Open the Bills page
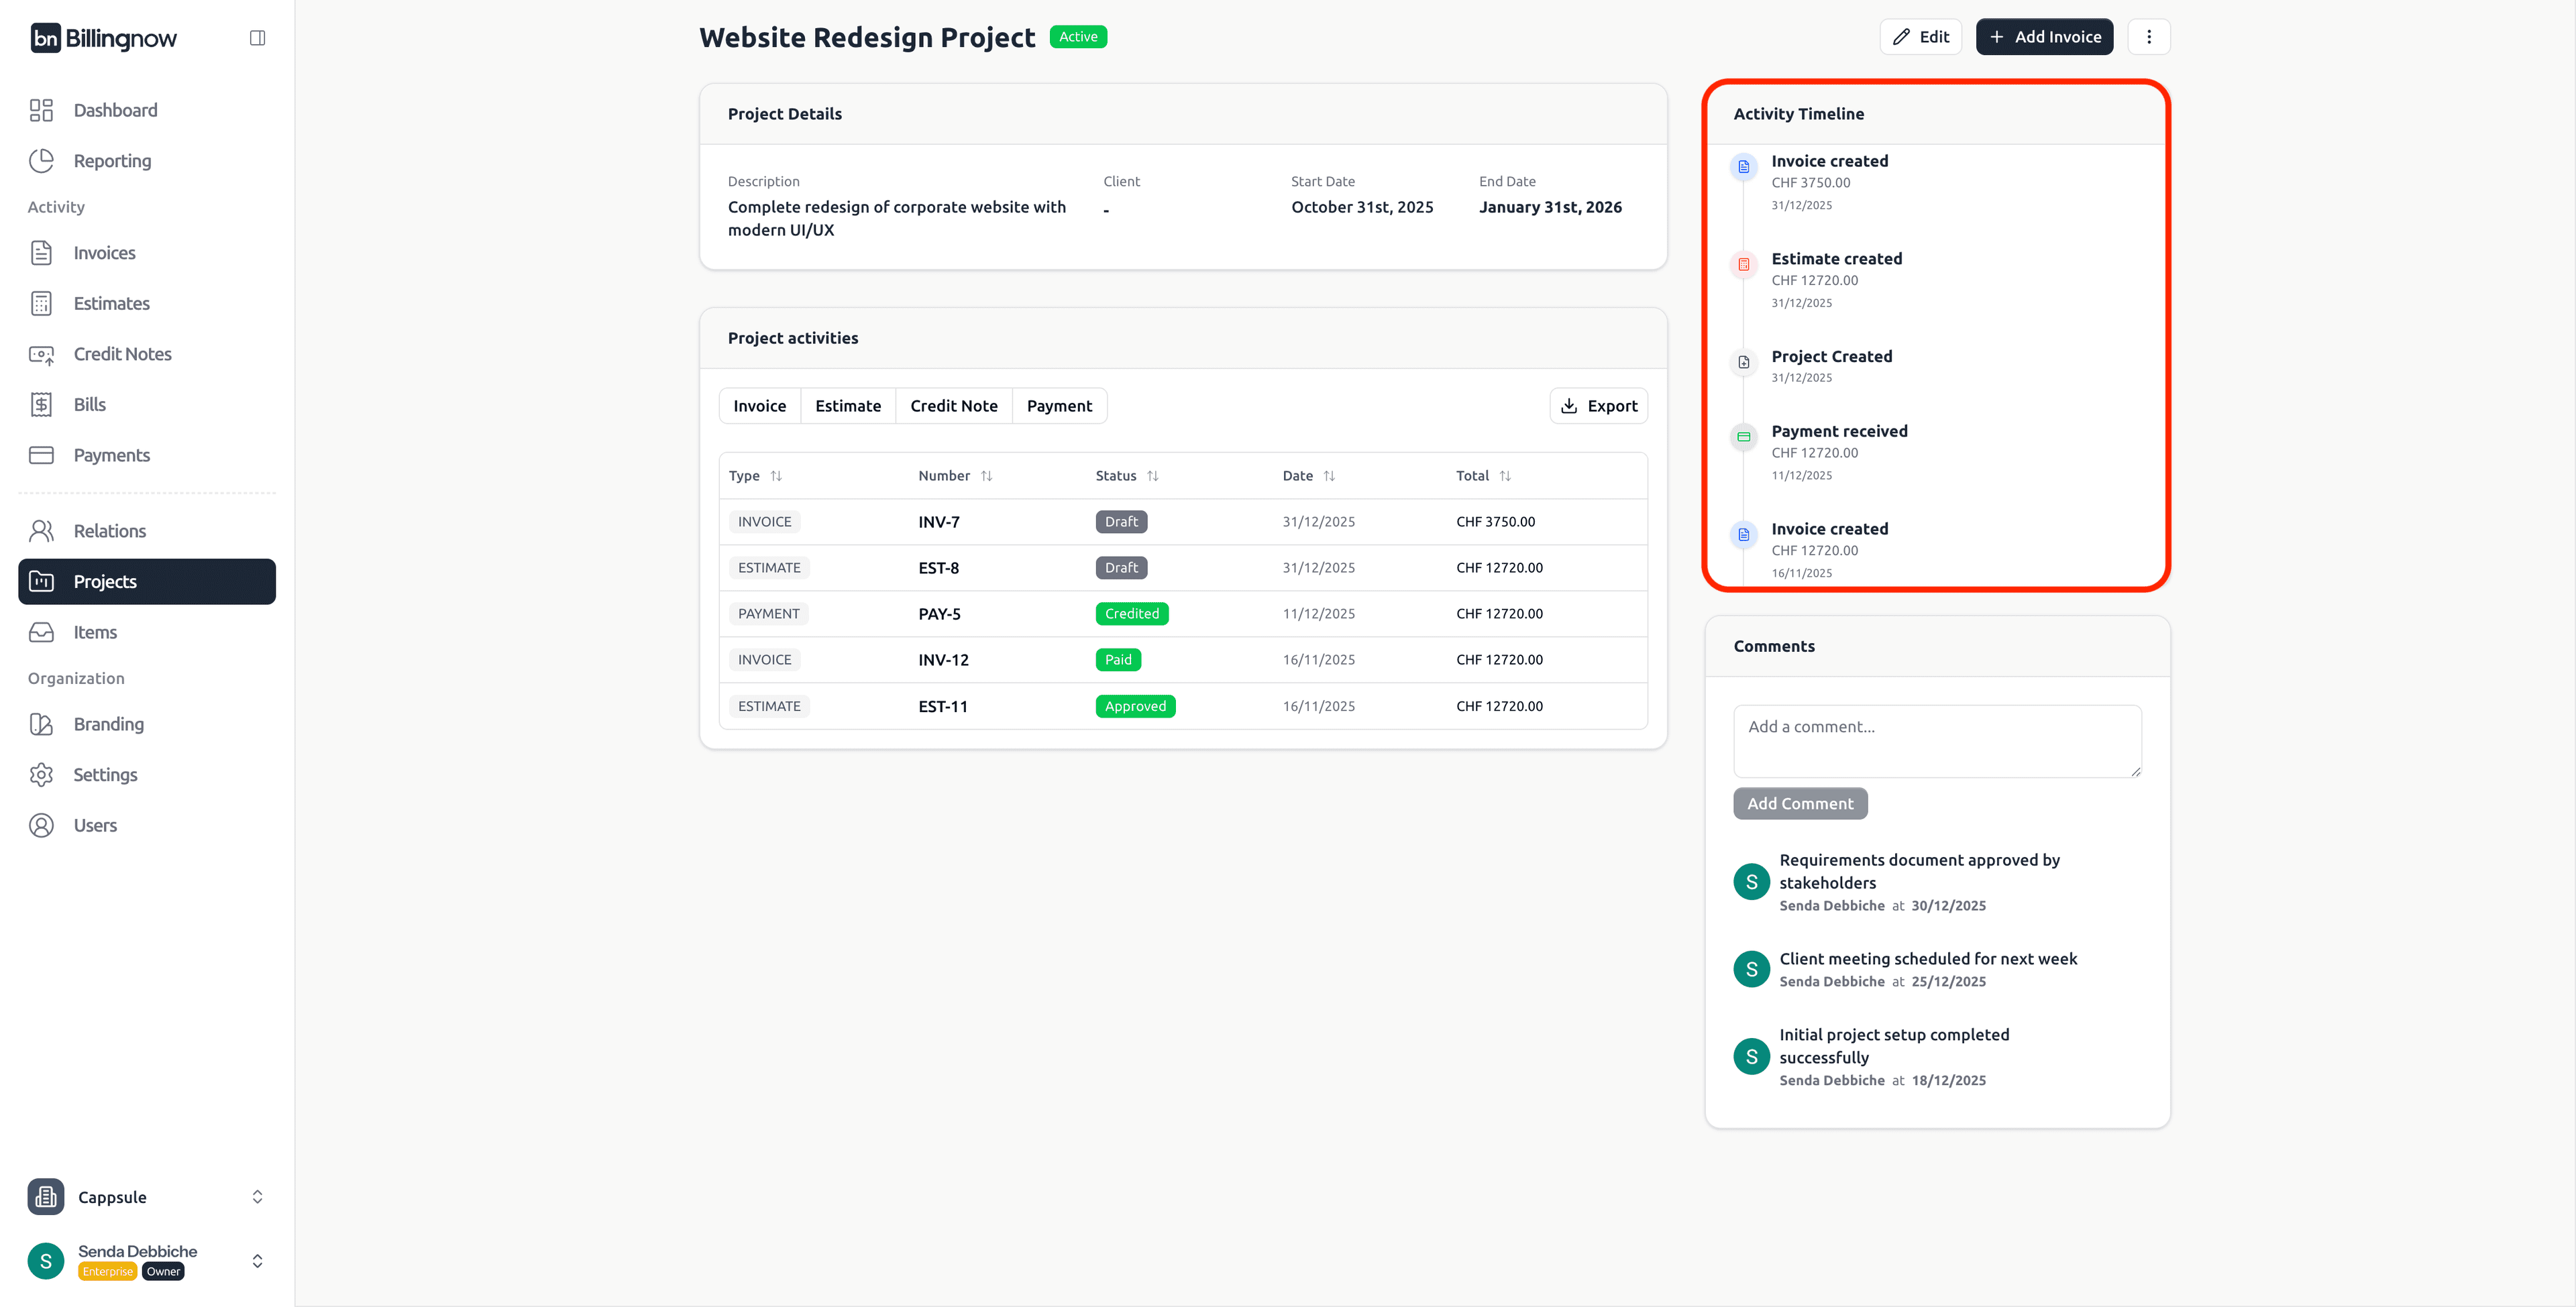 pos(89,404)
